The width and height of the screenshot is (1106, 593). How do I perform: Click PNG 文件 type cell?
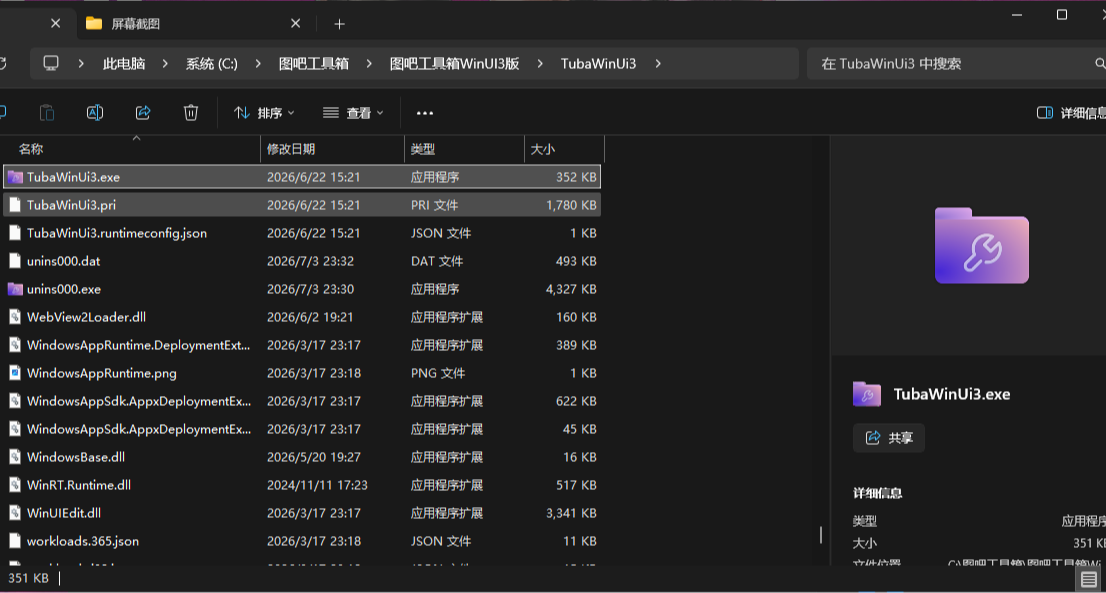click(x=437, y=373)
